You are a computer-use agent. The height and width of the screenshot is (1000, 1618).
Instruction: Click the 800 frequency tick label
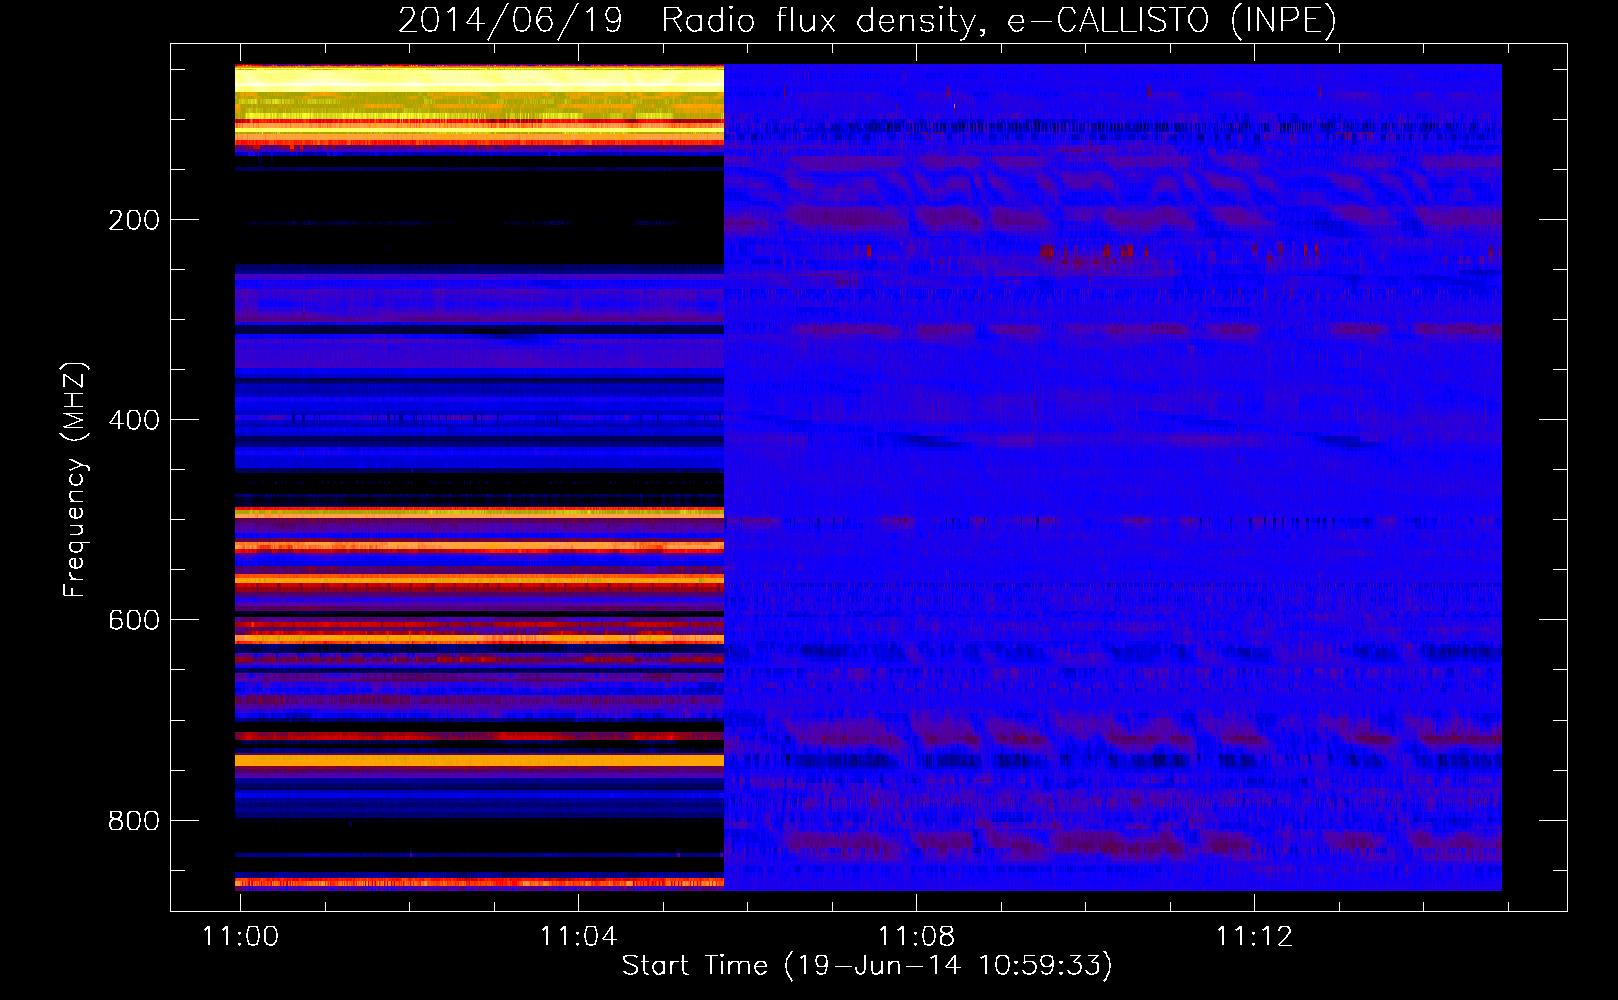click(134, 821)
